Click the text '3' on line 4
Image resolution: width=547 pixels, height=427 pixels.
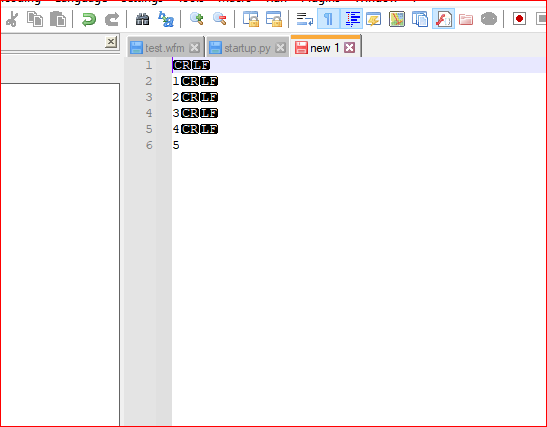tap(176, 113)
